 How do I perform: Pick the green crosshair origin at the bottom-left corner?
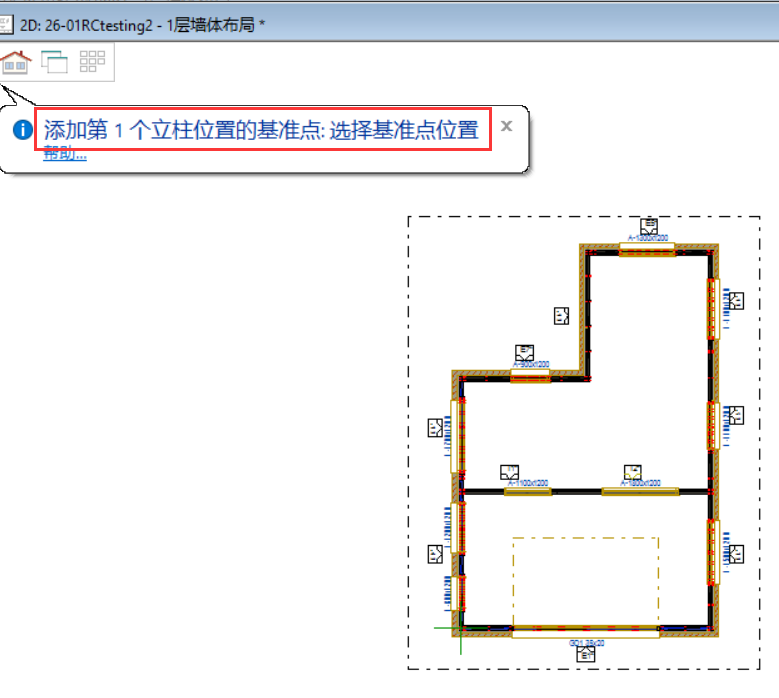[x=461, y=628]
